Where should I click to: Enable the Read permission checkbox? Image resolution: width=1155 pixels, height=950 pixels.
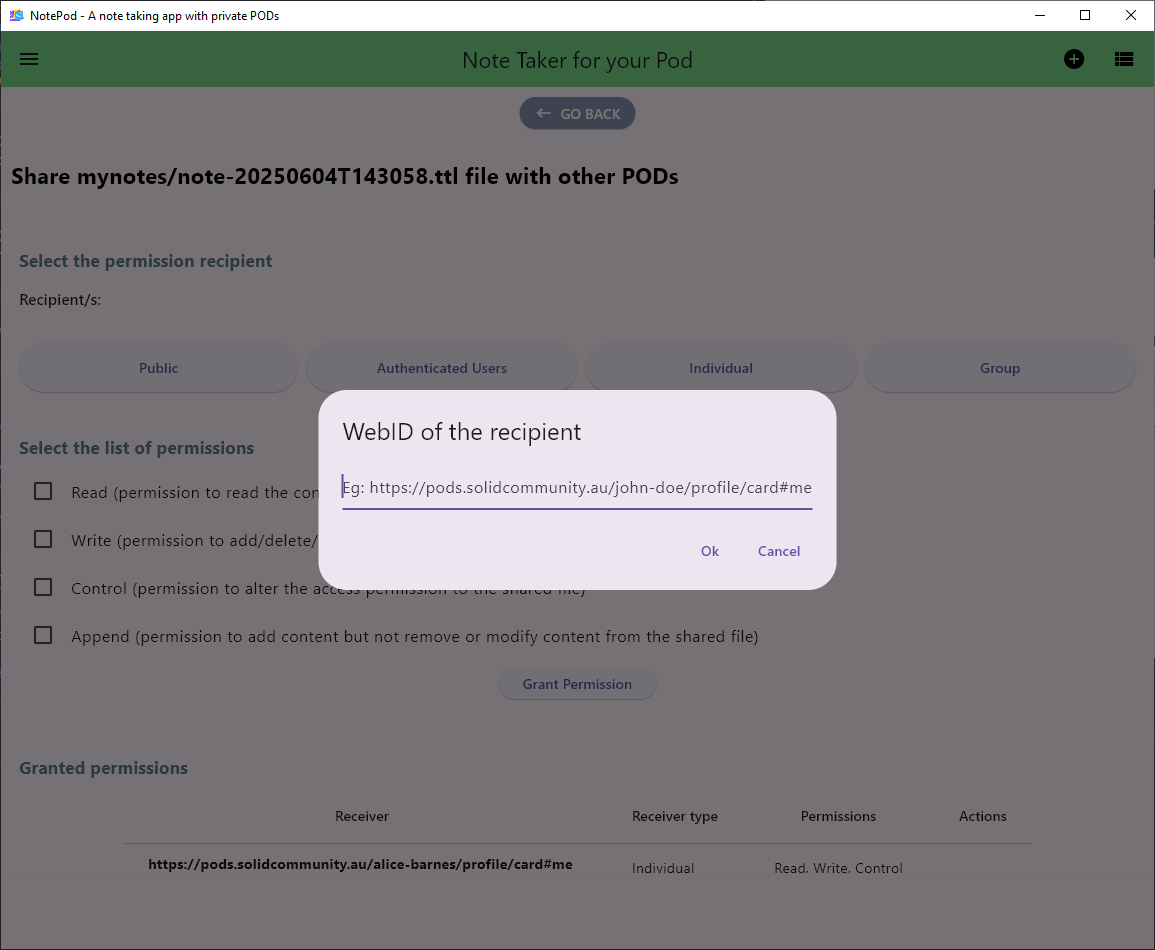(42, 491)
